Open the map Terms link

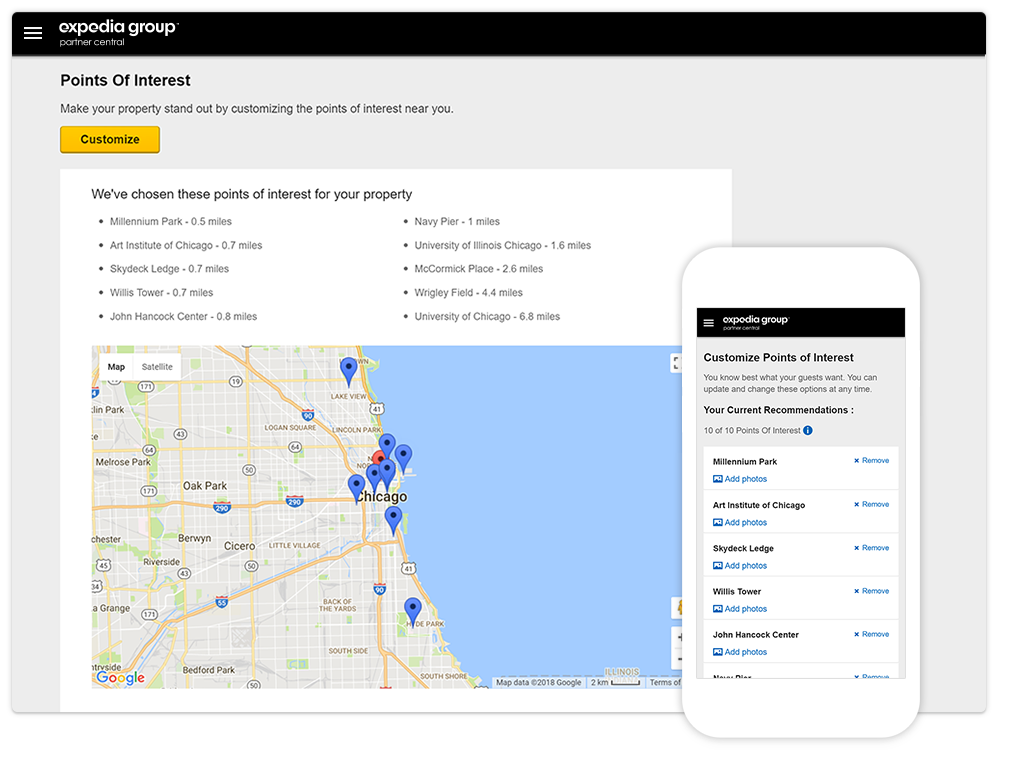665,682
